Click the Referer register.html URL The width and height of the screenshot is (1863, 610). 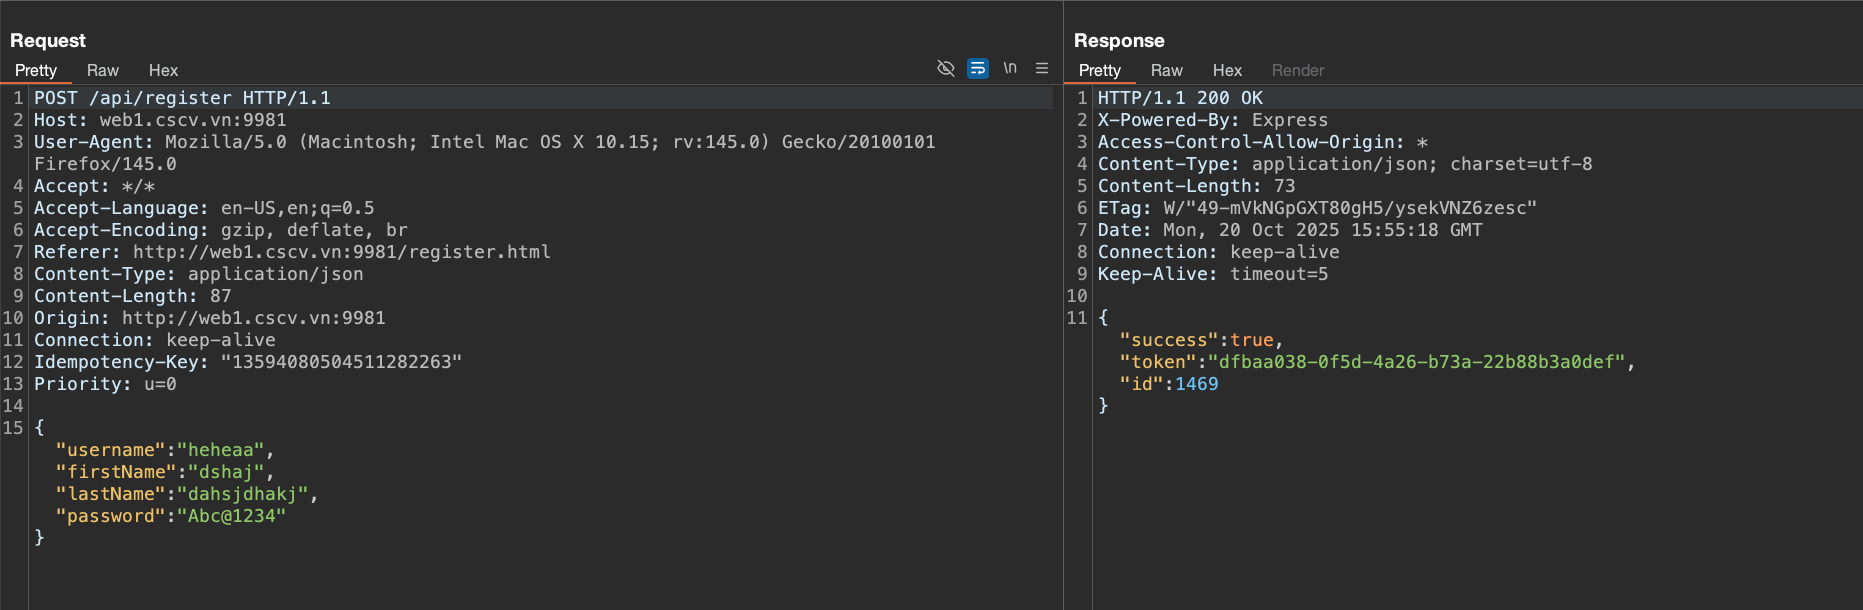[341, 252]
